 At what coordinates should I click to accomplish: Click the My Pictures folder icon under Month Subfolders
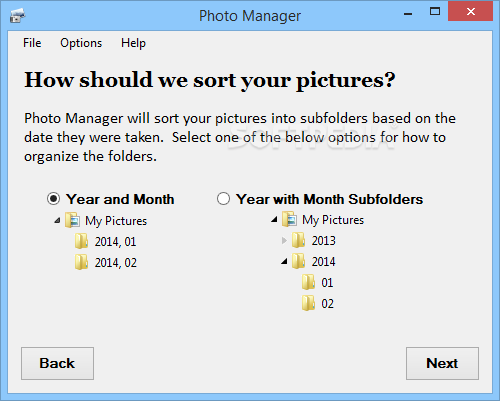[290, 219]
